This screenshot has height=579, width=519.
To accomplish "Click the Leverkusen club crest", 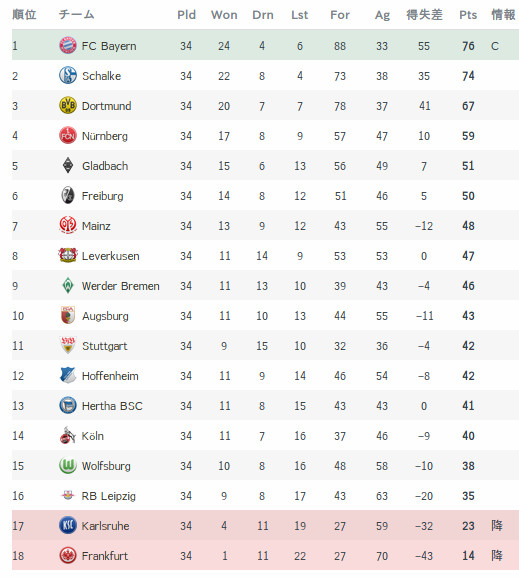I will click(x=68, y=256).
